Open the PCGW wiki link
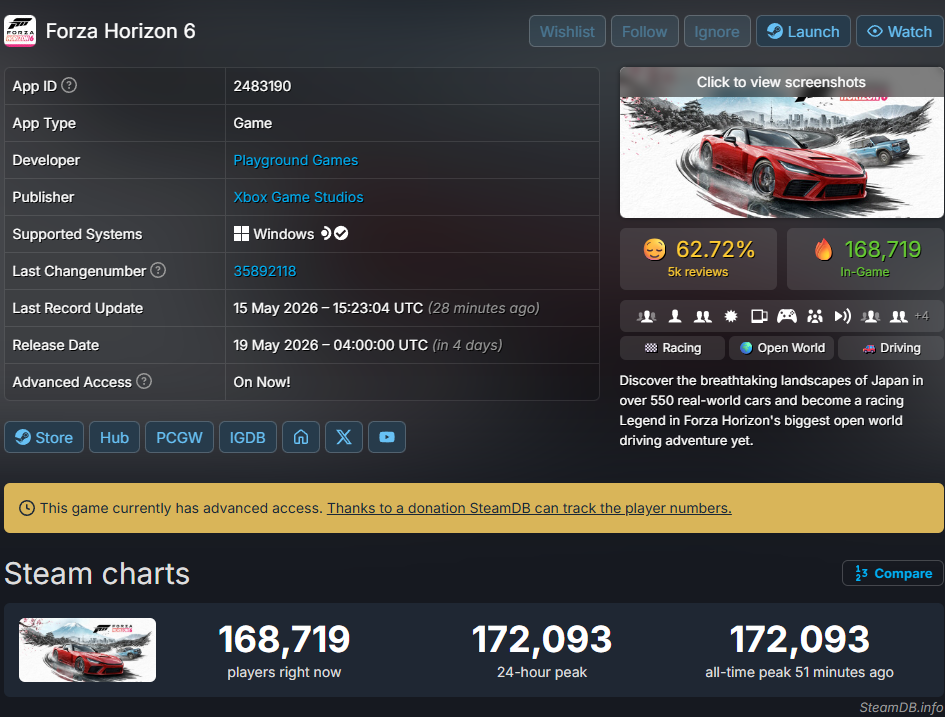Screen dimensions: 945x717 tap(180, 437)
